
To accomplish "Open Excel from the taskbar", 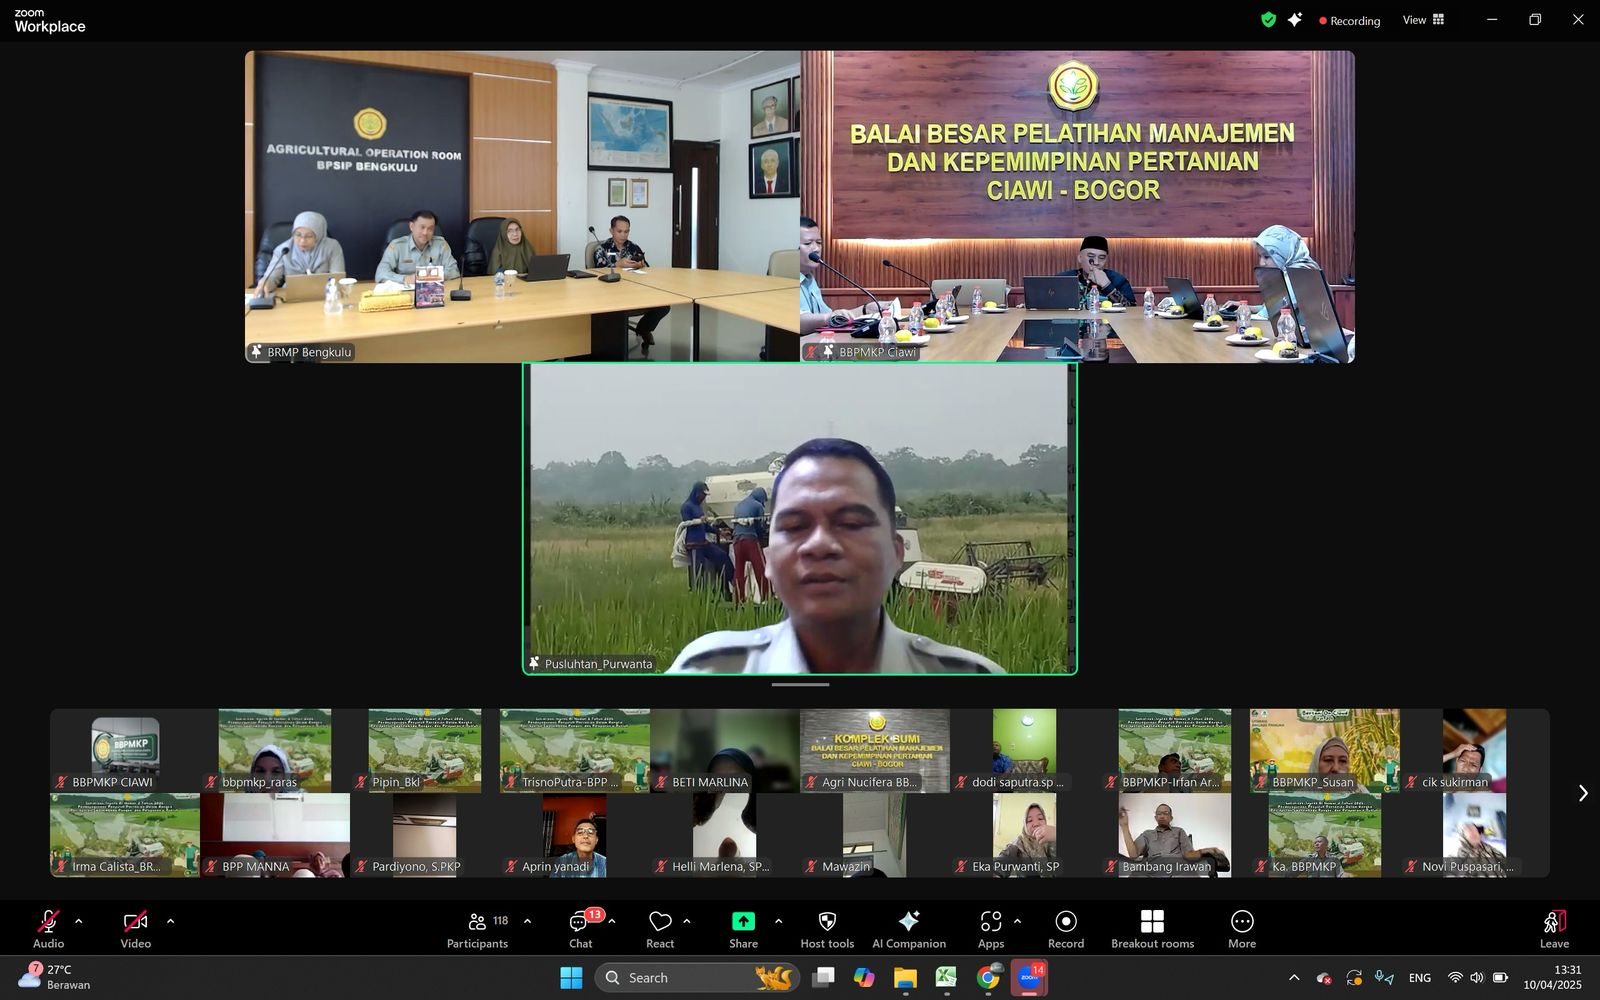I will [946, 977].
